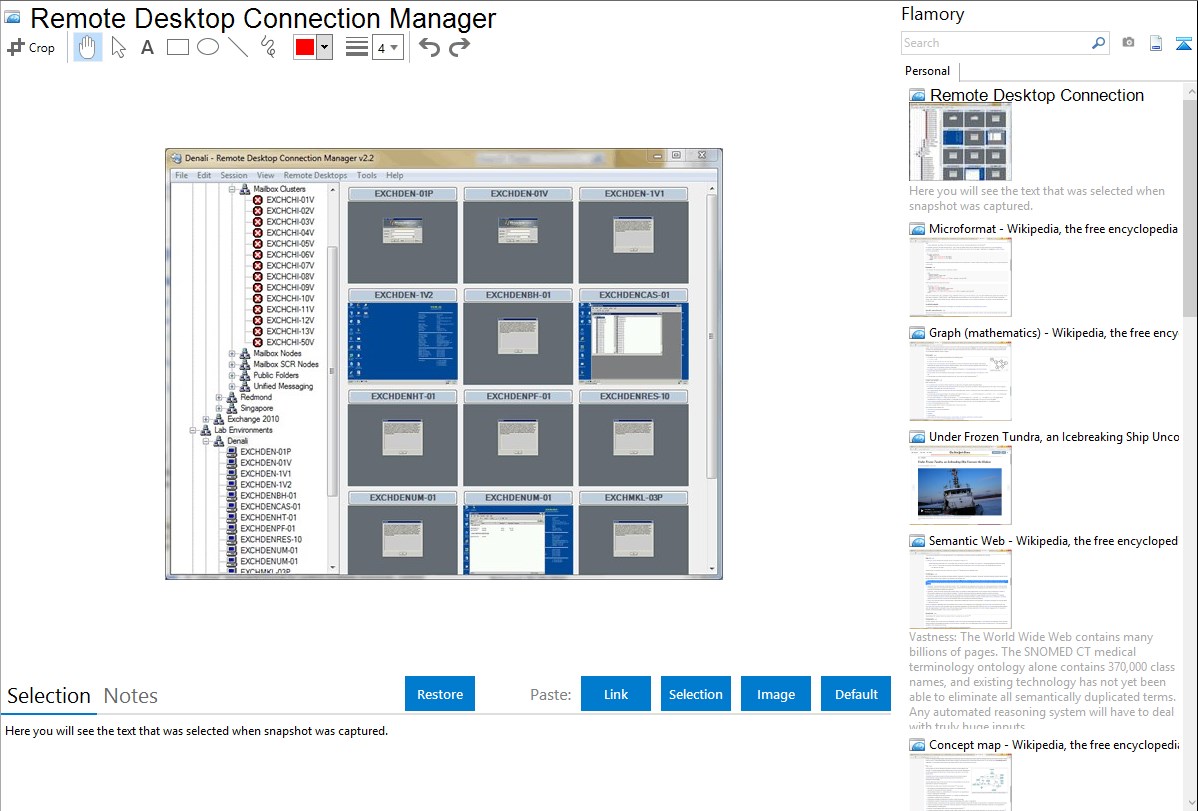Collapse the Lab Environments tree node
The image size is (1198, 811).
[193, 430]
